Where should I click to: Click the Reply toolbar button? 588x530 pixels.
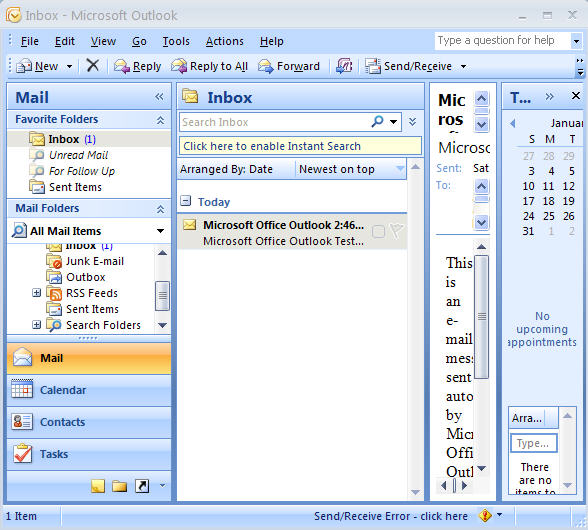coord(138,66)
